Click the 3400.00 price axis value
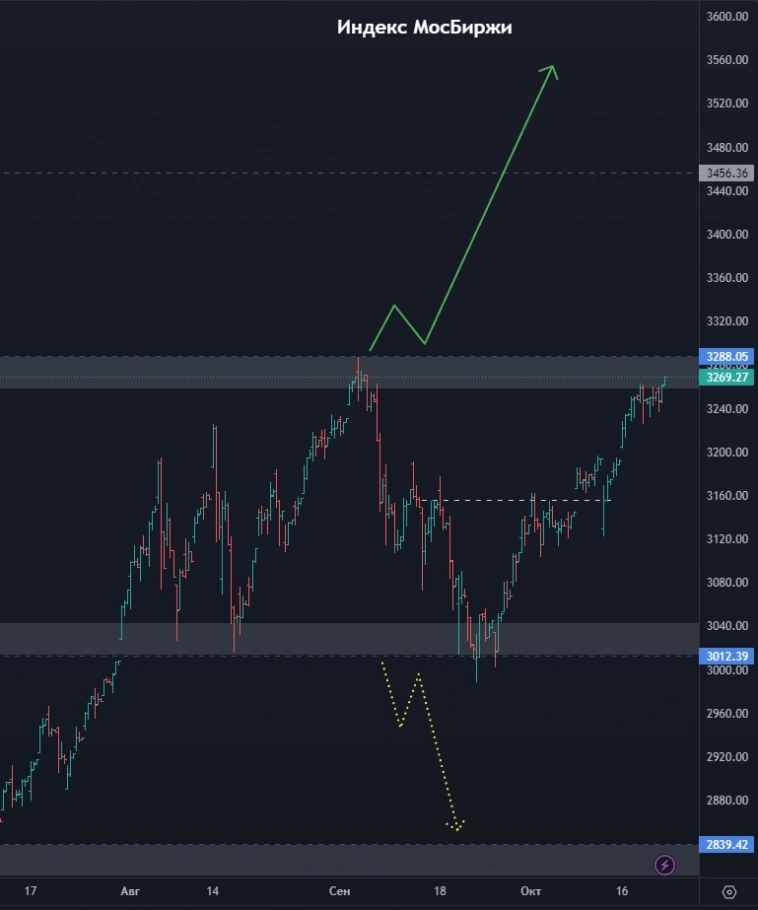 [727, 234]
